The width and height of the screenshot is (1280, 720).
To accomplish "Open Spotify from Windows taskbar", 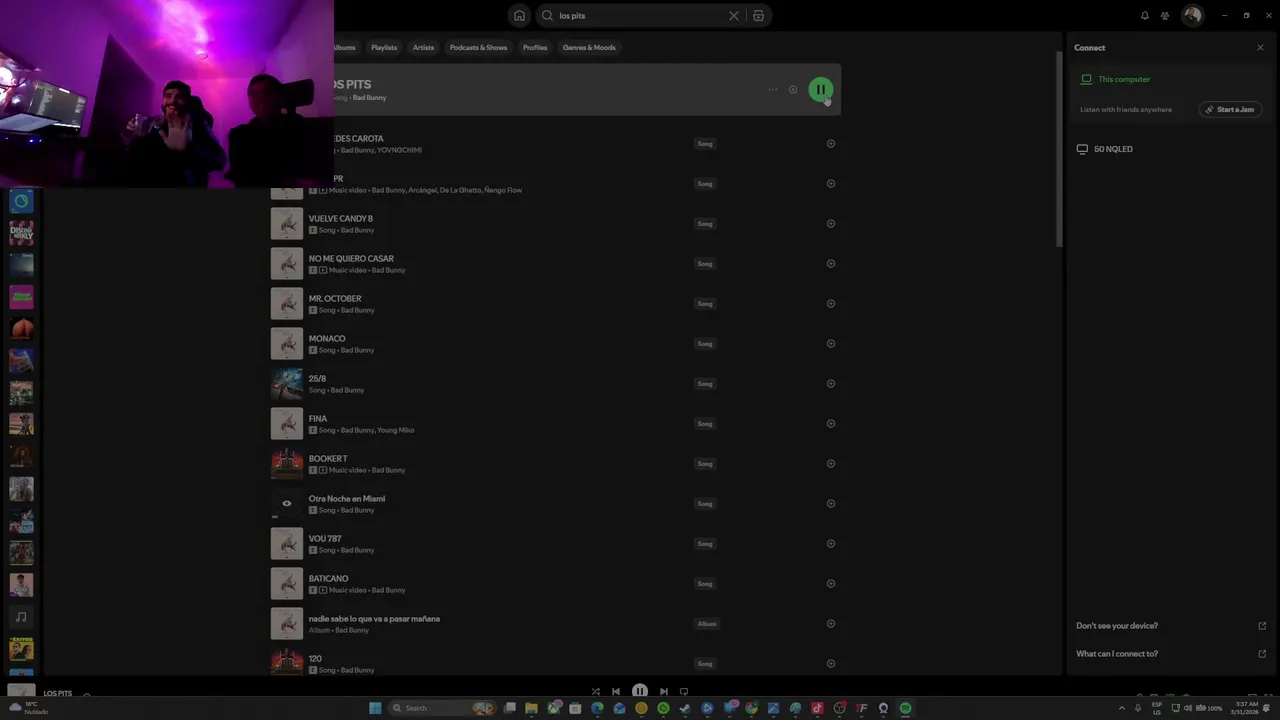I will pyautogui.click(x=905, y=708).
